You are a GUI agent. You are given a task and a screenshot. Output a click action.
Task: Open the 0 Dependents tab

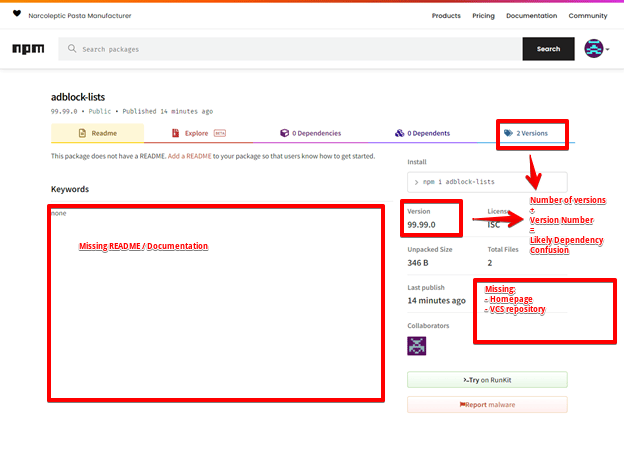click(x=422, y=133)
